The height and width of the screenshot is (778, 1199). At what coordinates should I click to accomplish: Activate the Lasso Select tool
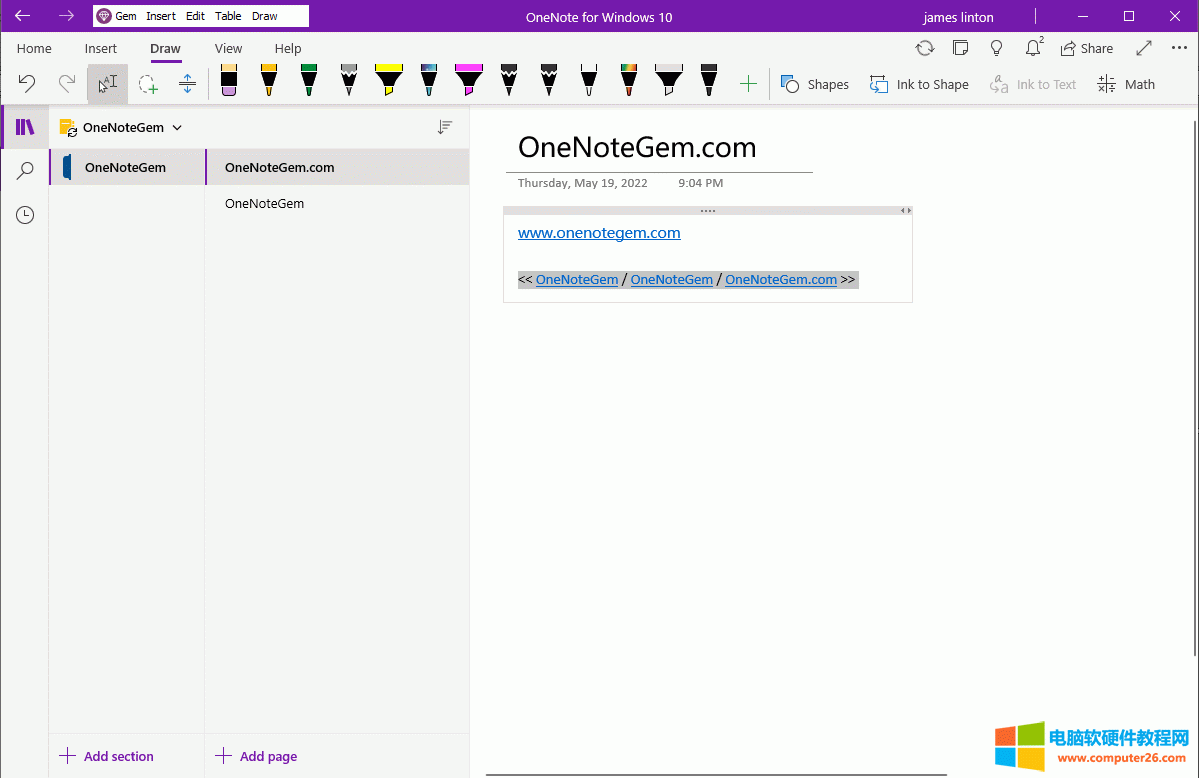click(x=148, y=83)
